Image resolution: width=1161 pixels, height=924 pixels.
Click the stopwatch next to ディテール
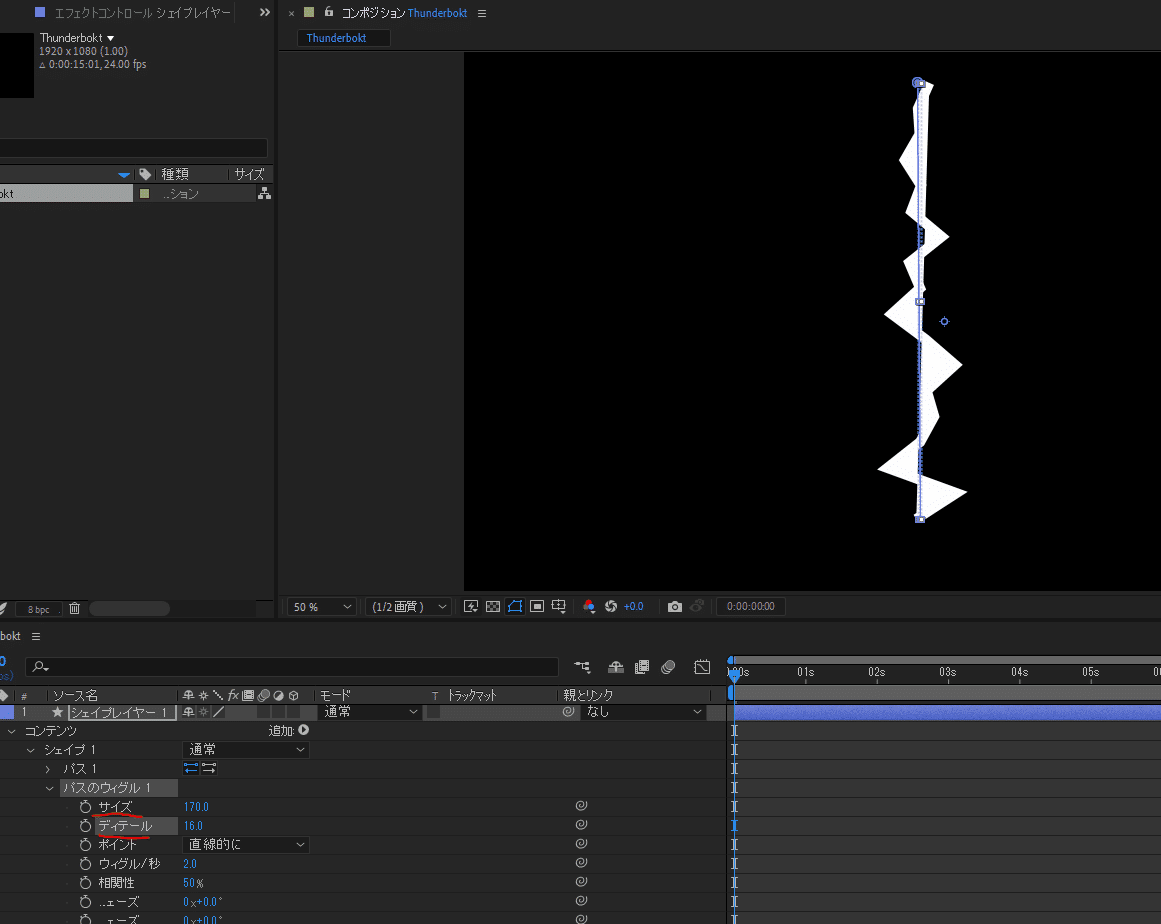point(86,826)
